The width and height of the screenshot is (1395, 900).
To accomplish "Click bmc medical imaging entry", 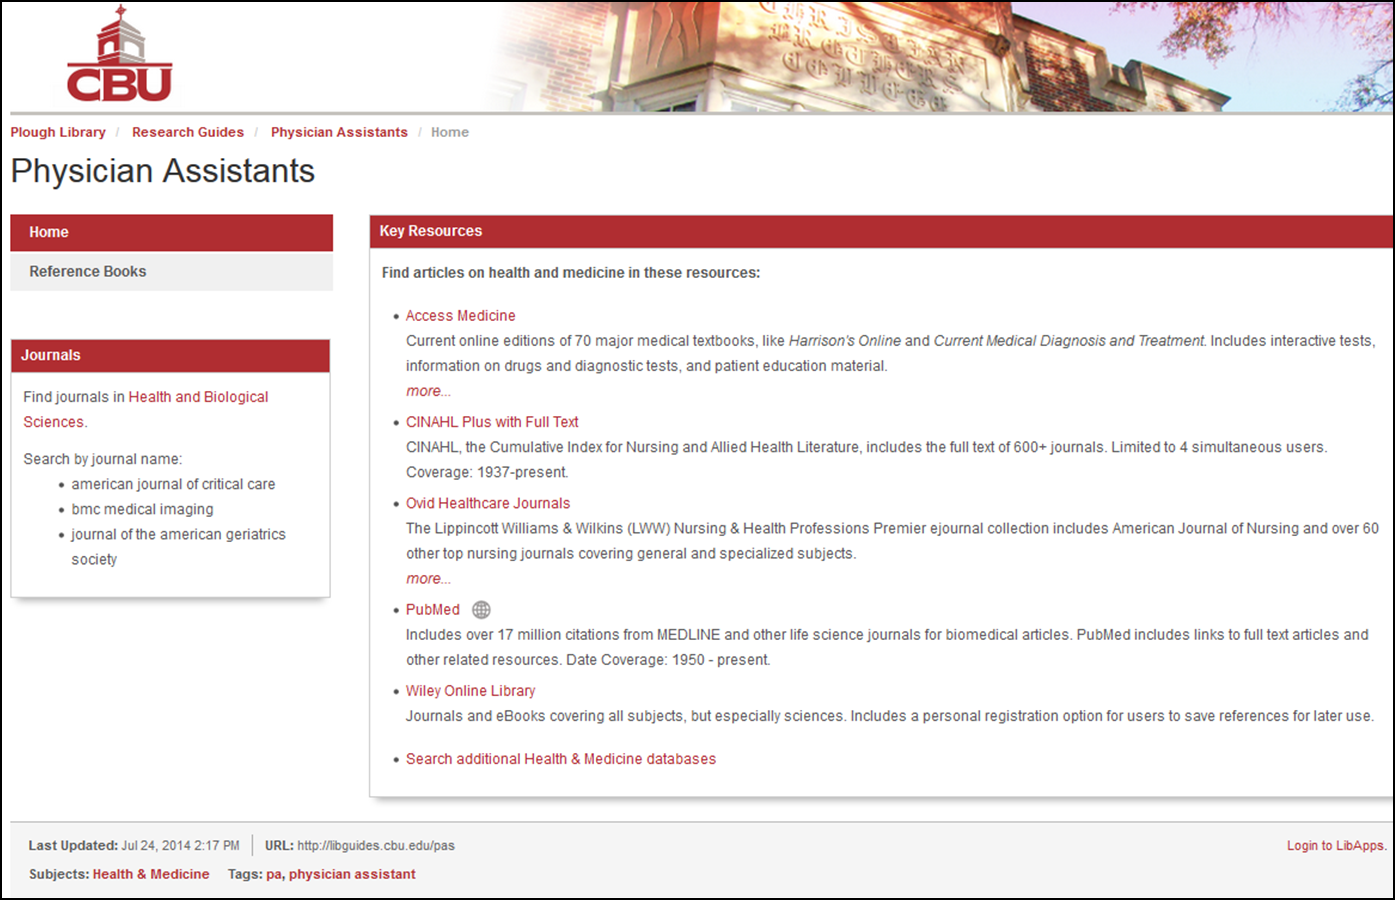I will coord(142,509).
